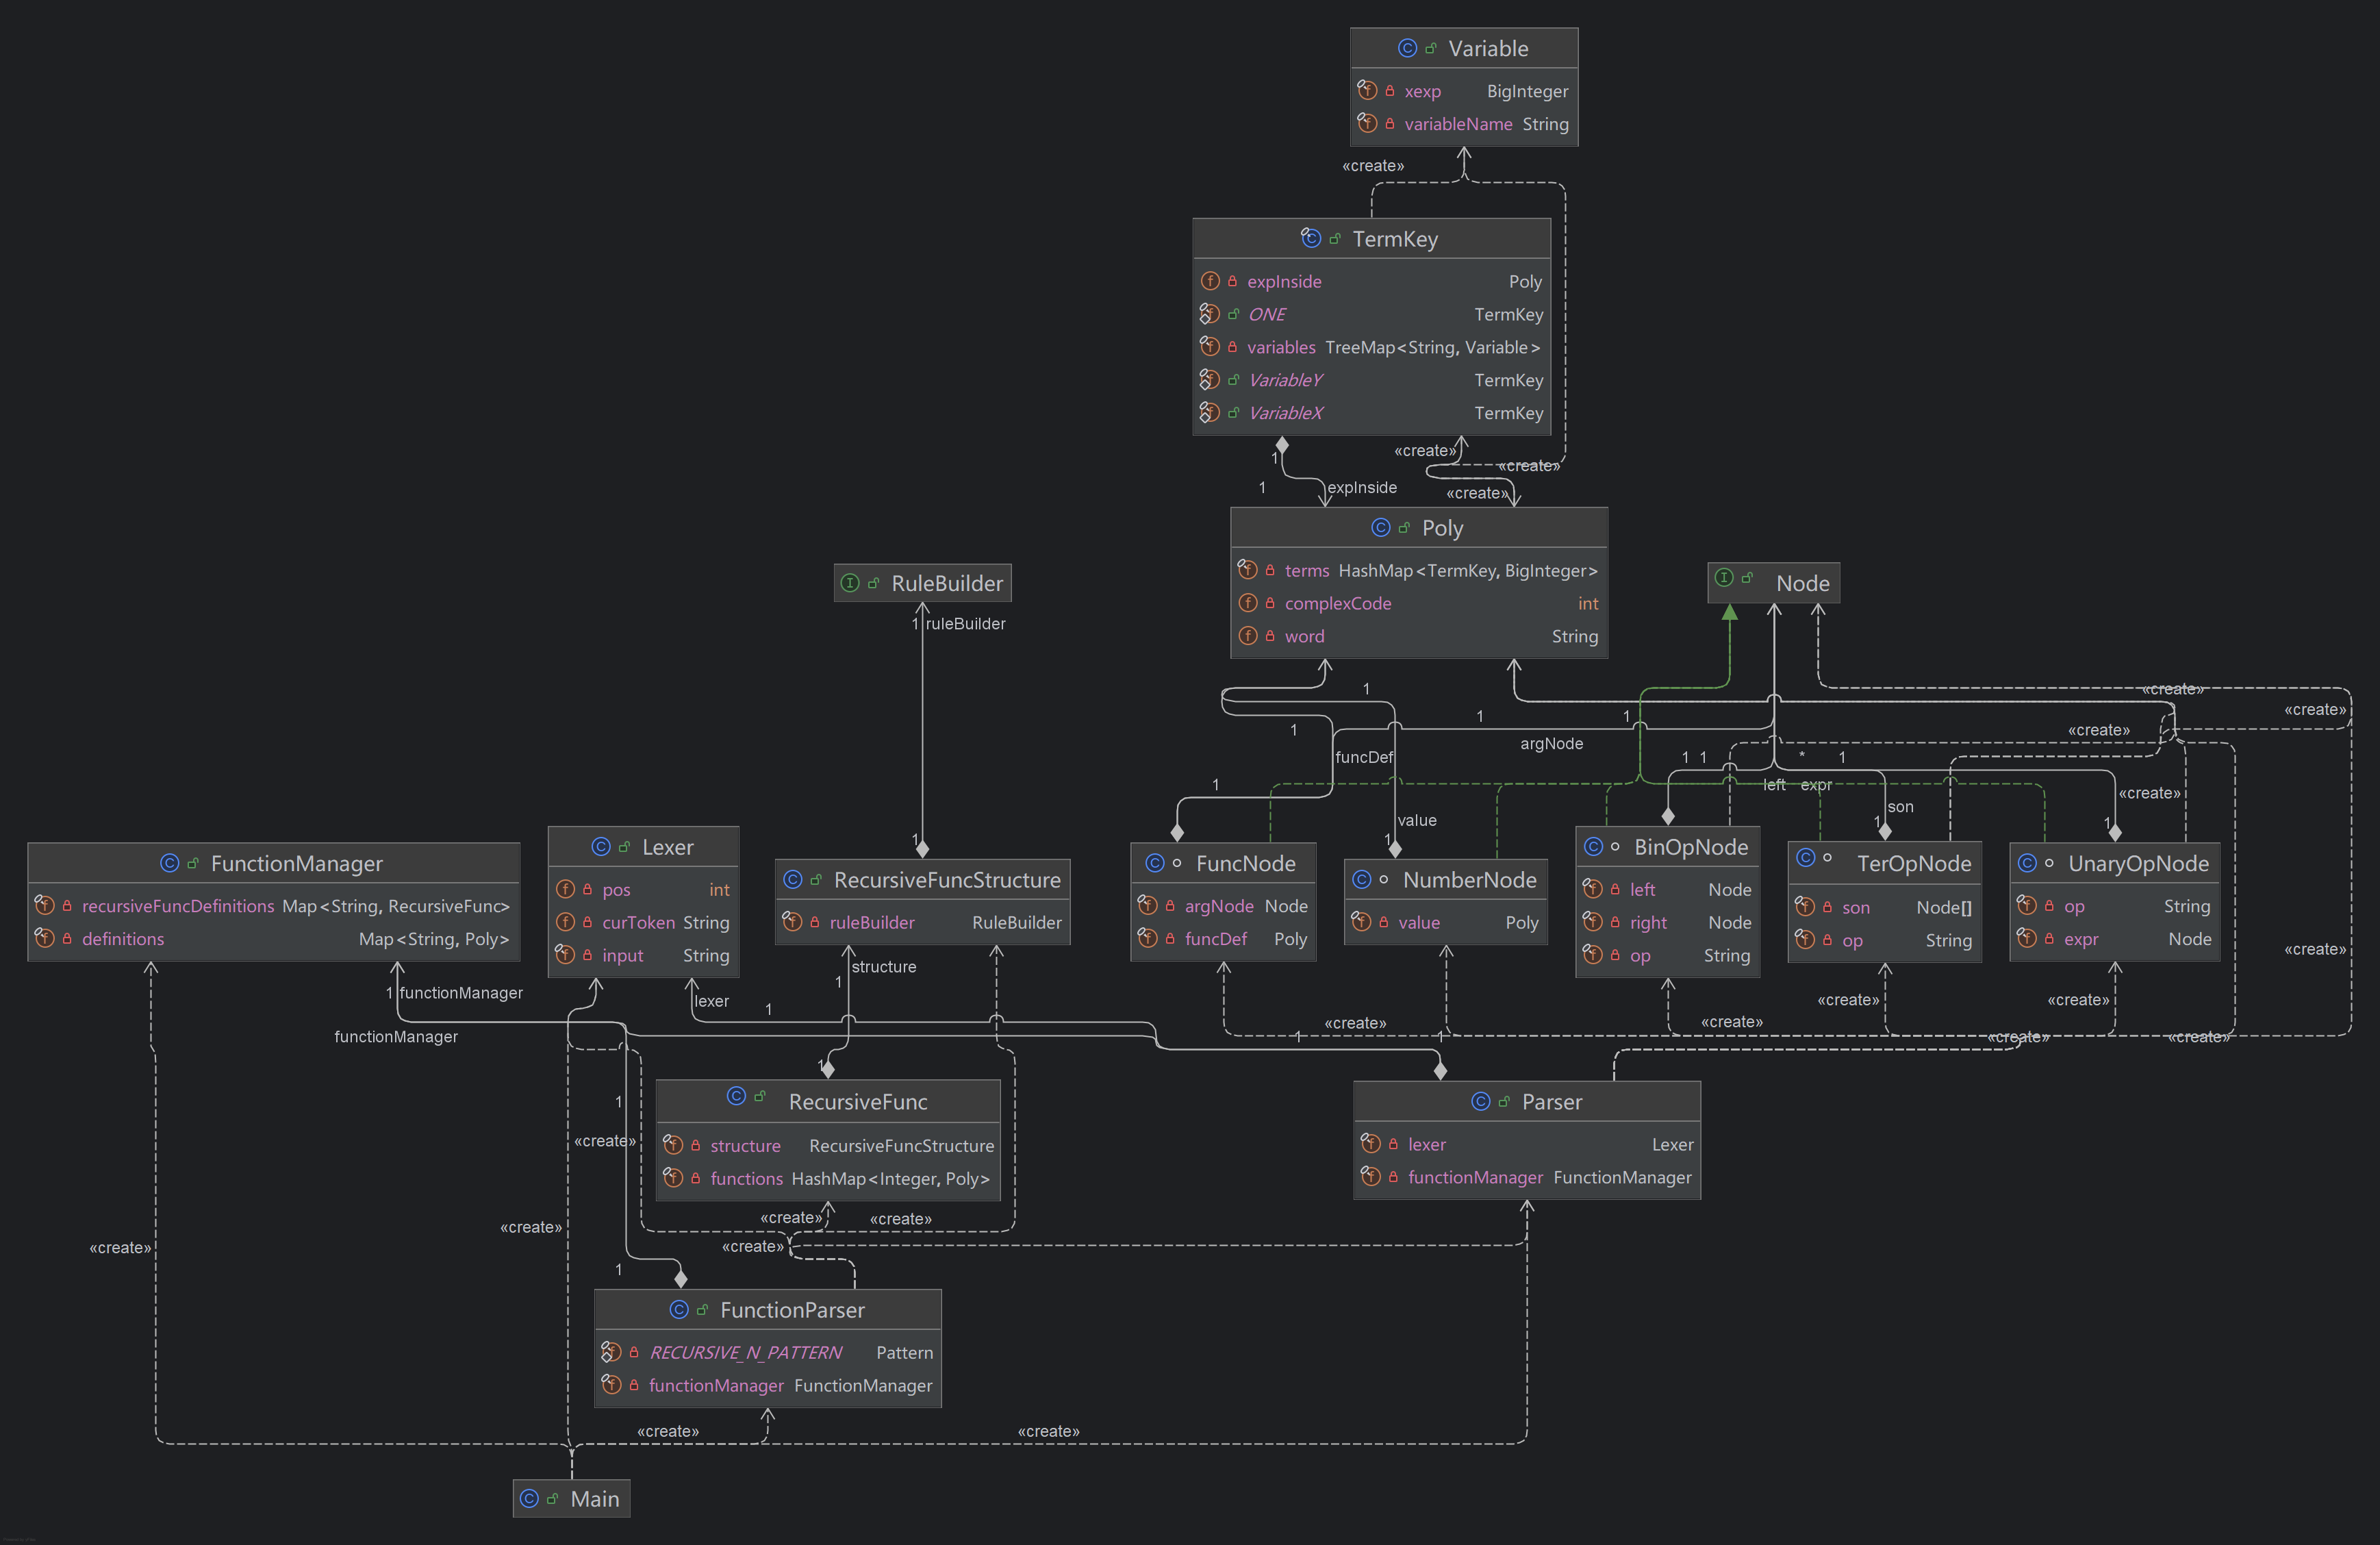The image size is (2380, 1545).
Task: Click the interface icon beside Node
Action: pos(1724,578)
